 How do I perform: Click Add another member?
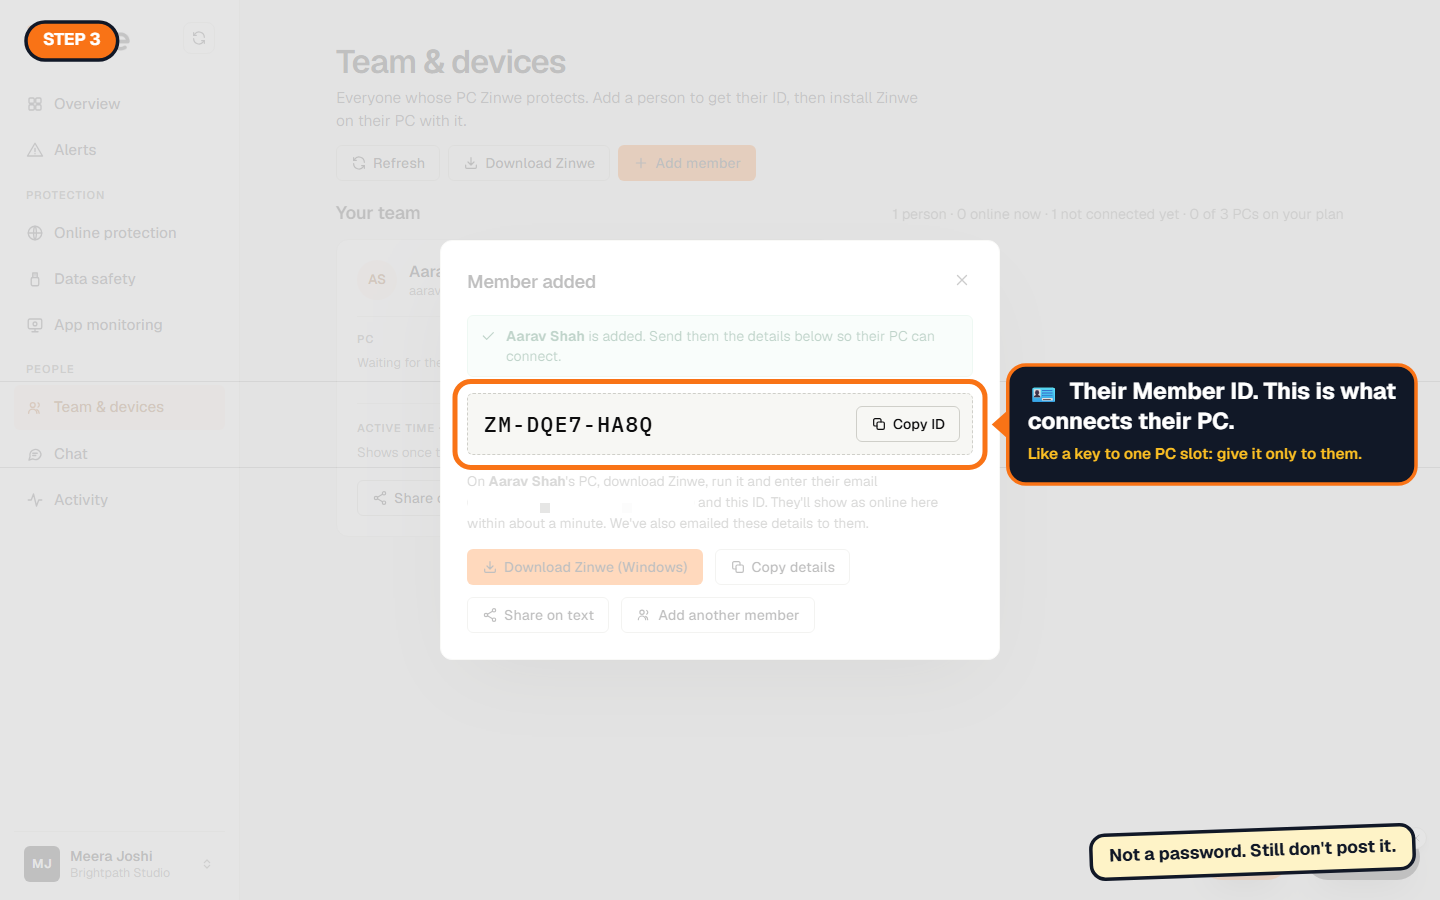coord(718,615)
